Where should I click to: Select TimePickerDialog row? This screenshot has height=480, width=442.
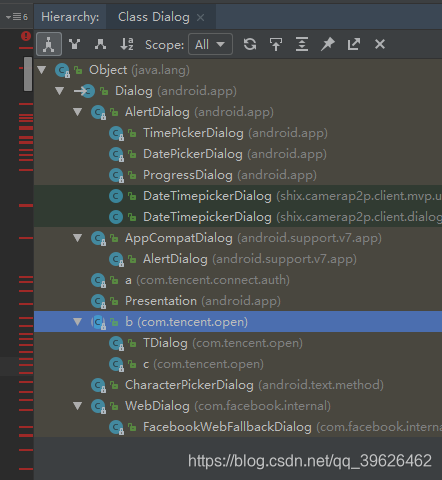[x=238, y=133]
